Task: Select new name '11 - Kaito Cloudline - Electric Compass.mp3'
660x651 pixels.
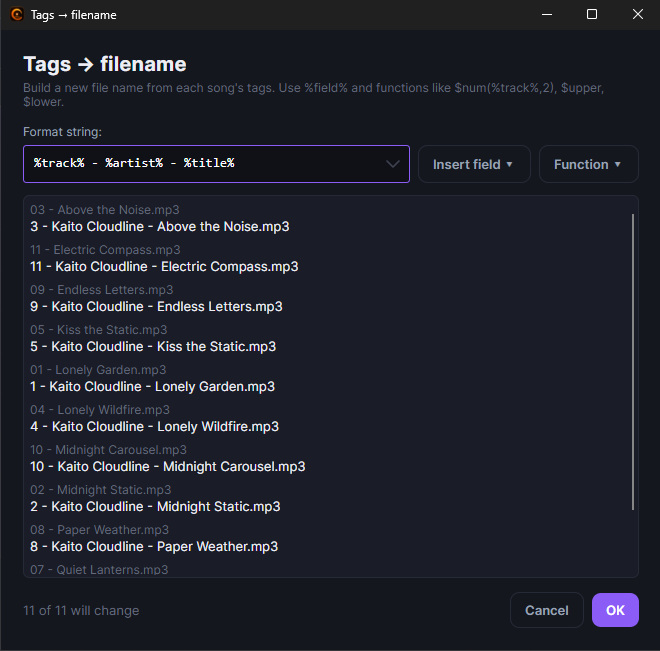Action: [164, 266]
